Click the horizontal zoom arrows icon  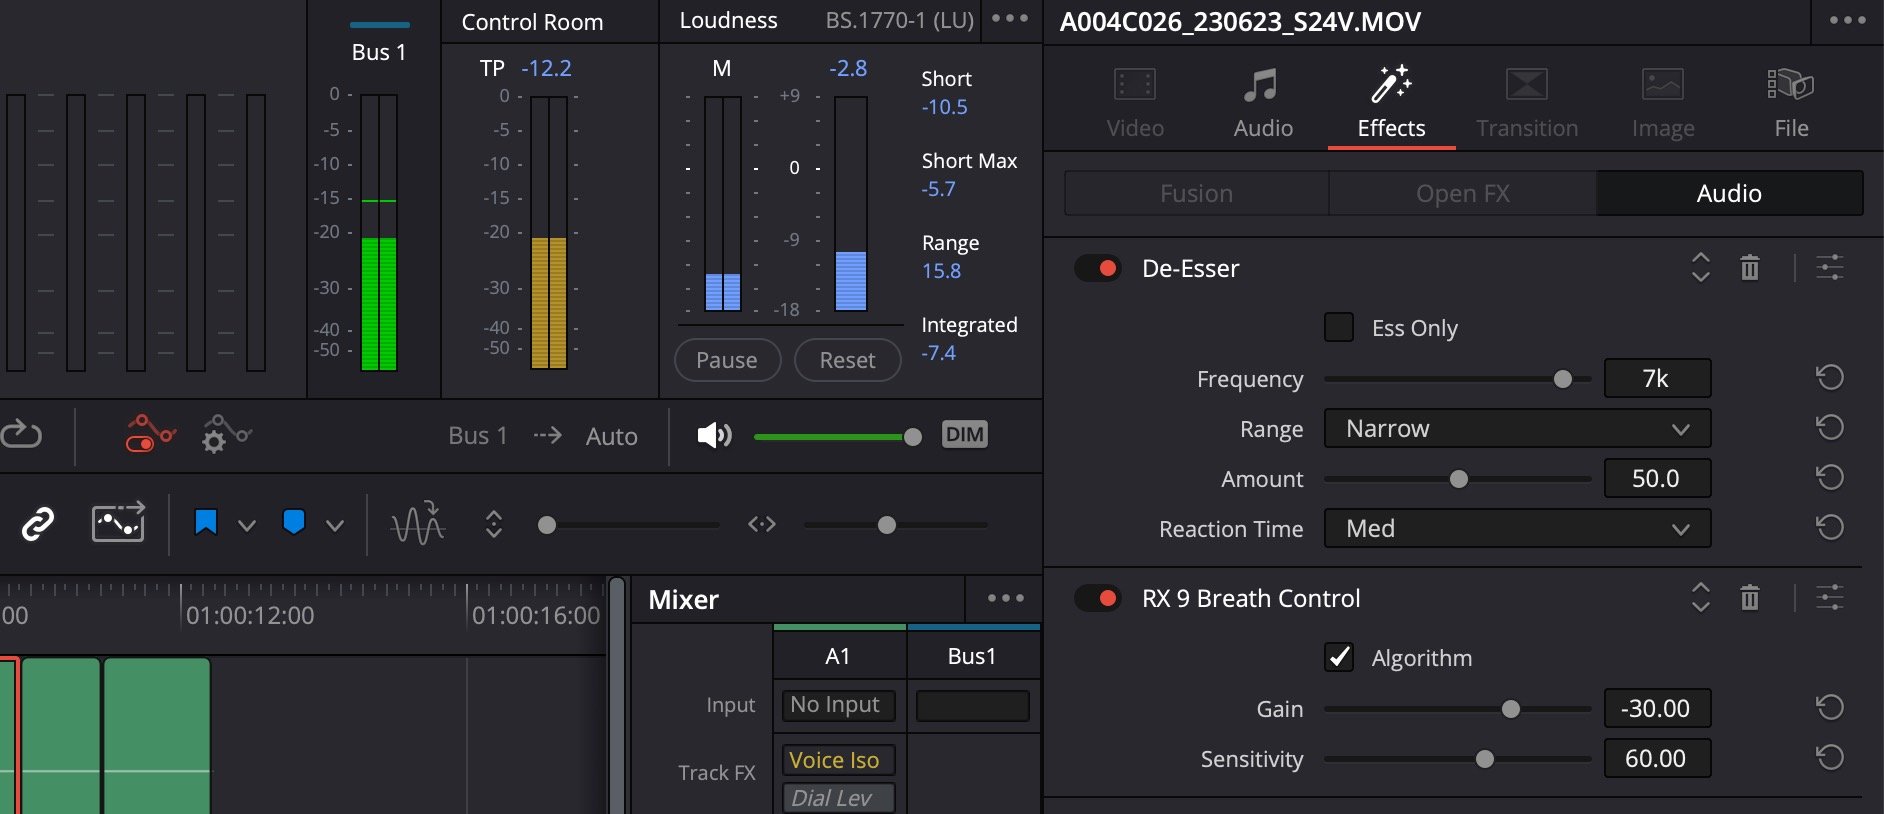762,524
